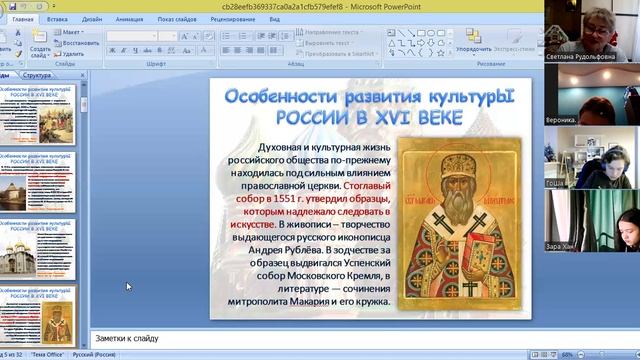Screen dimensions: 640x360
Task: Align text to the left
Action: pyautogui.click(x=226, y=50)
